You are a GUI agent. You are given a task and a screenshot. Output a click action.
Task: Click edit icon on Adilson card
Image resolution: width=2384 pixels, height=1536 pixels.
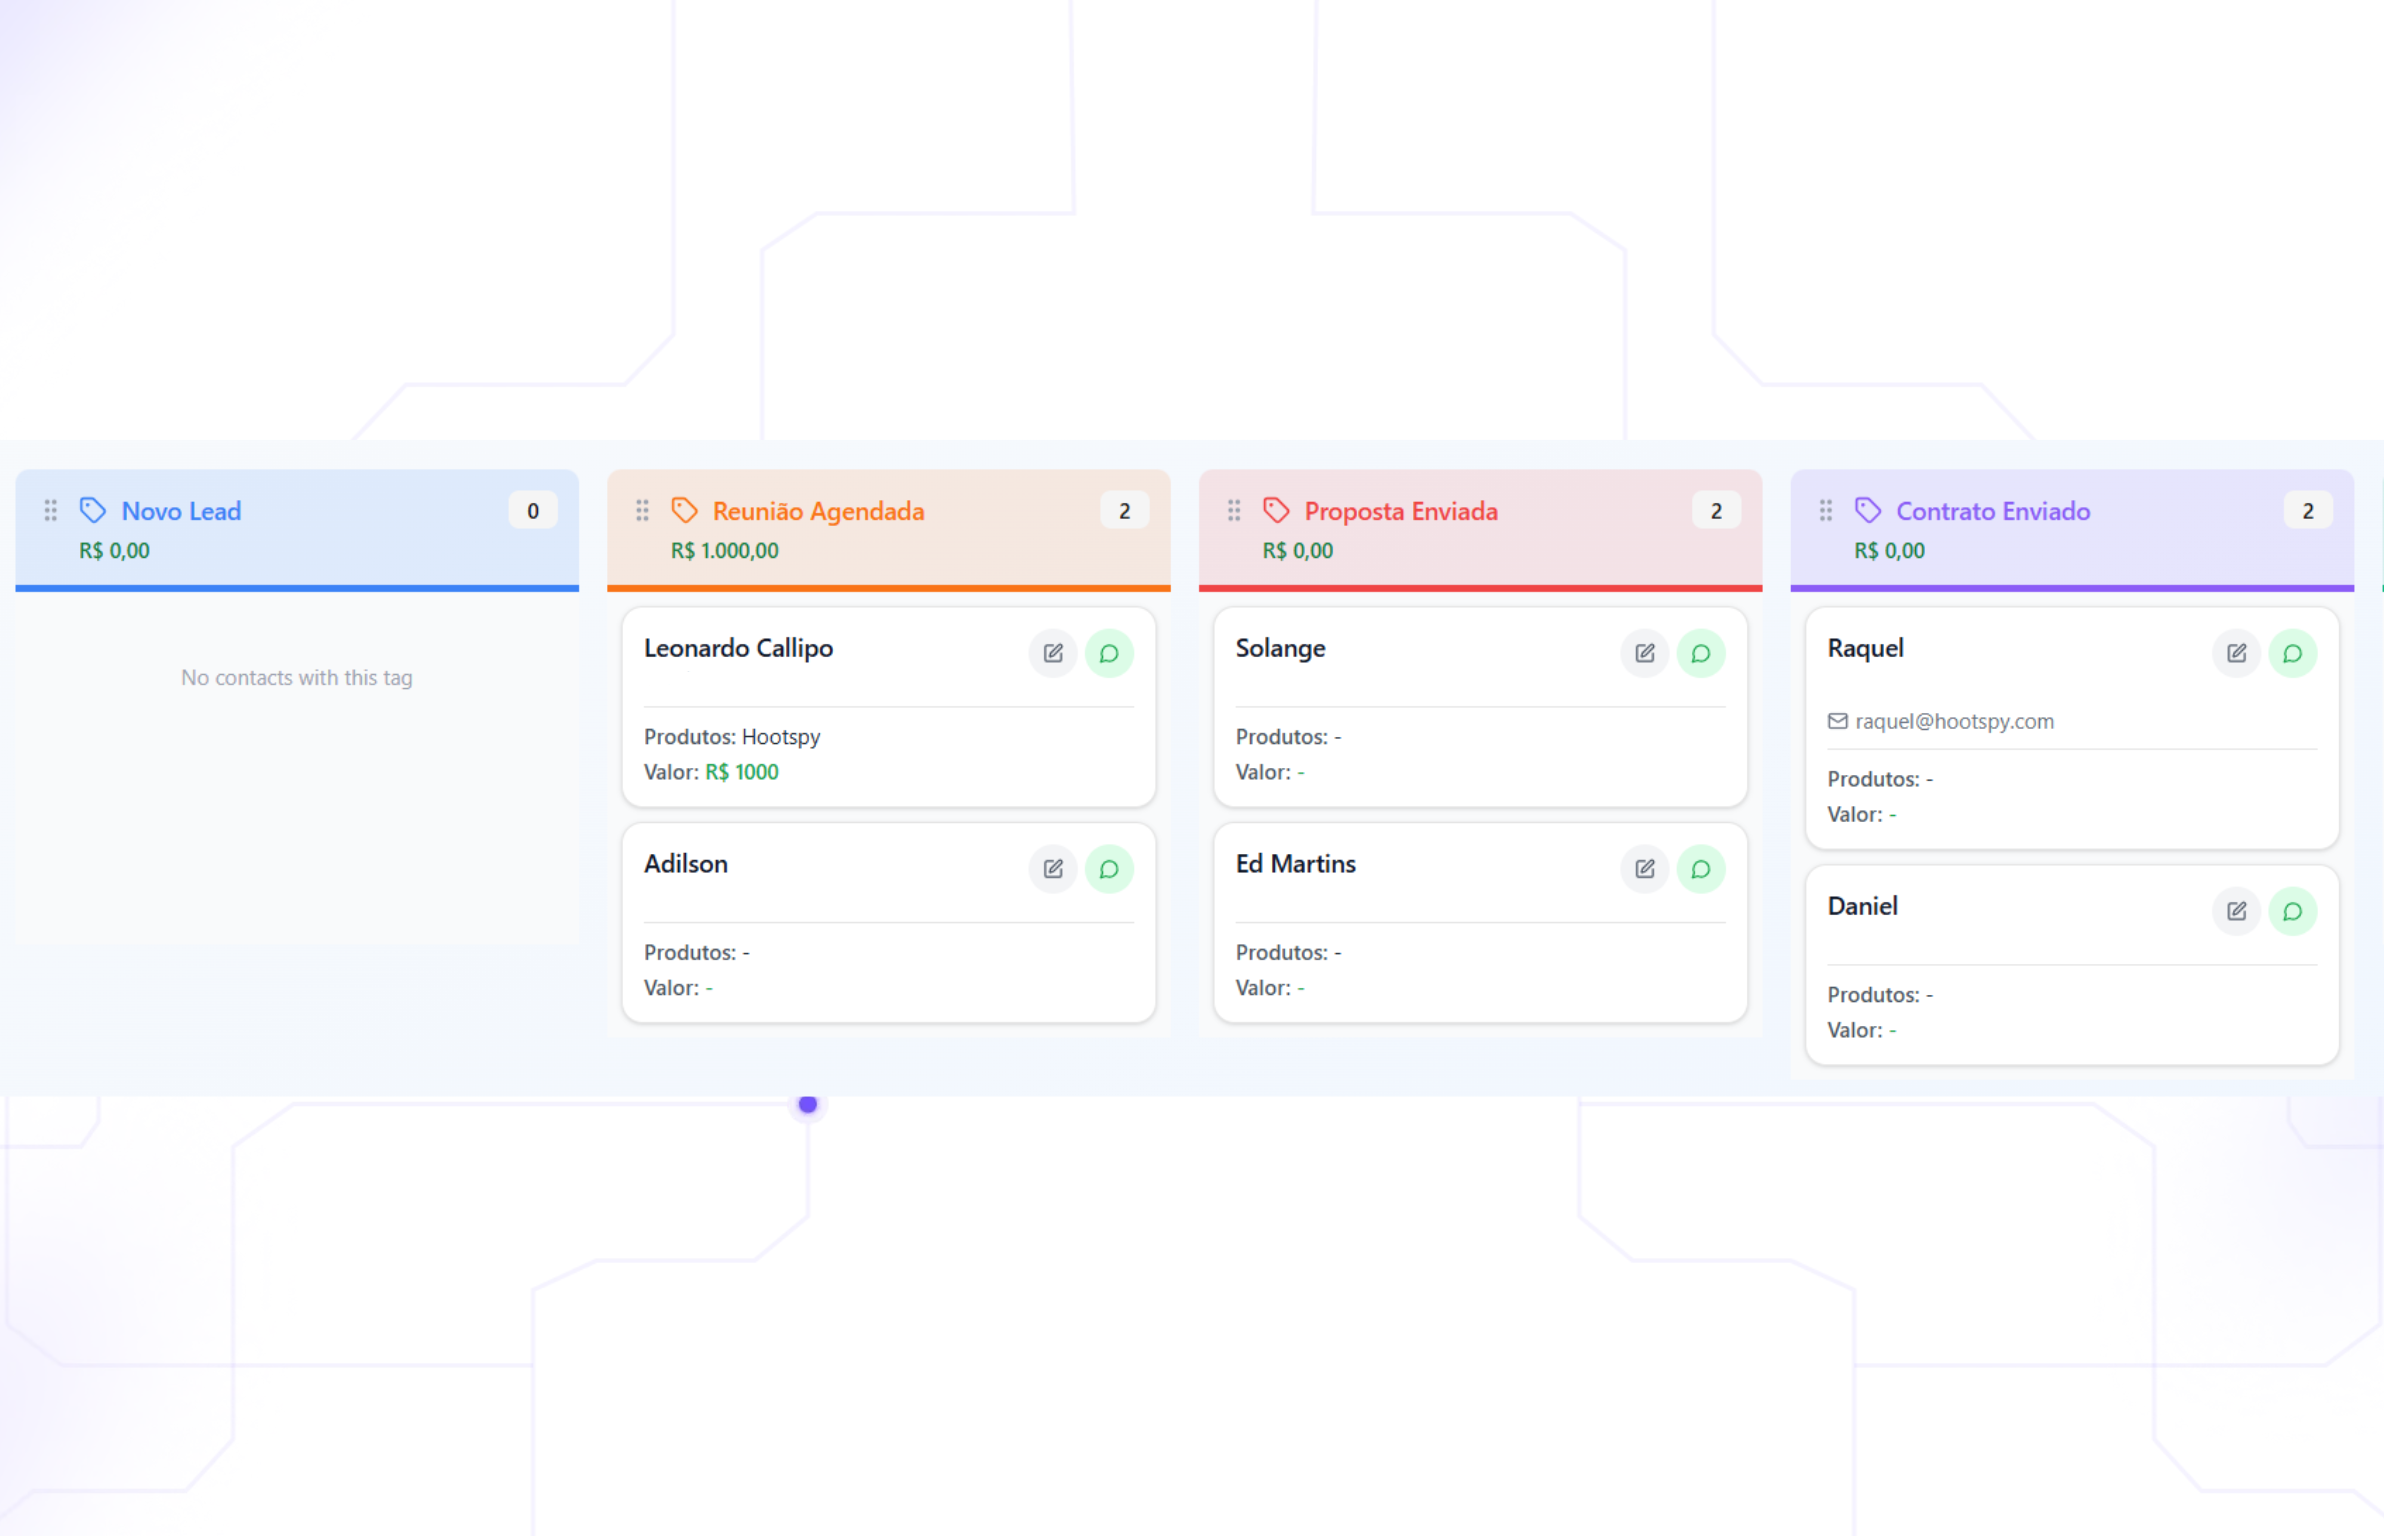click(x=1053, y=869)
